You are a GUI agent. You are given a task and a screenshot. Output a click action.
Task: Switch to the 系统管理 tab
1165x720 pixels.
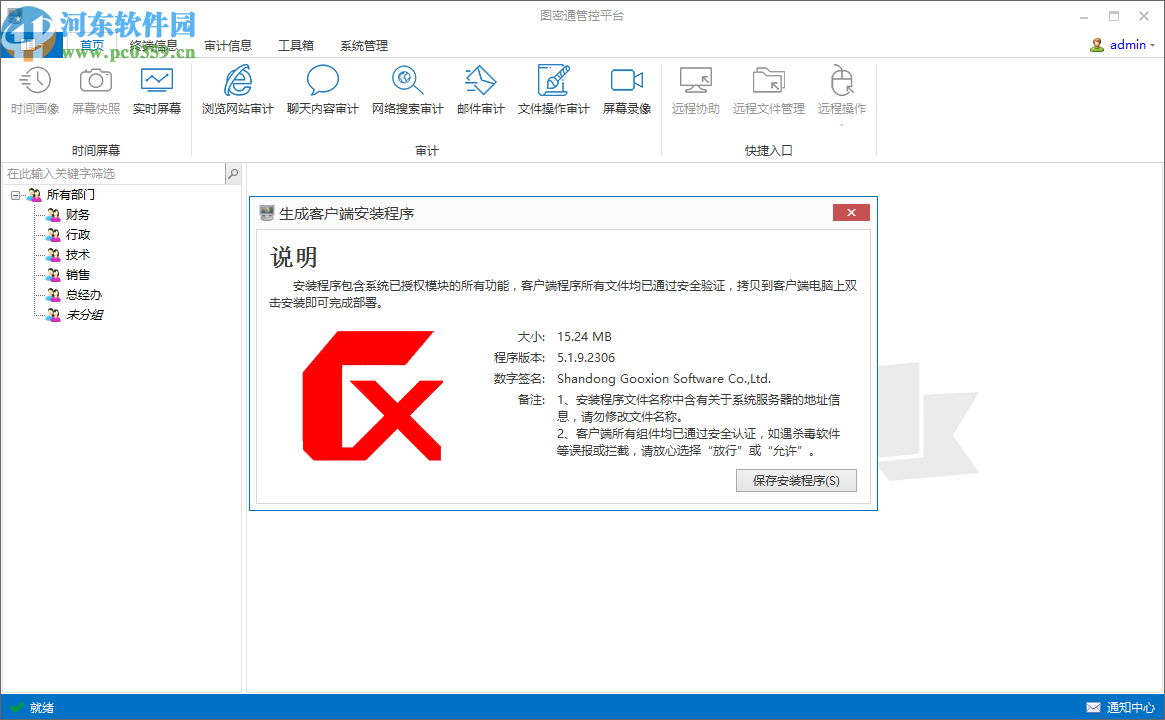(364, 45)
